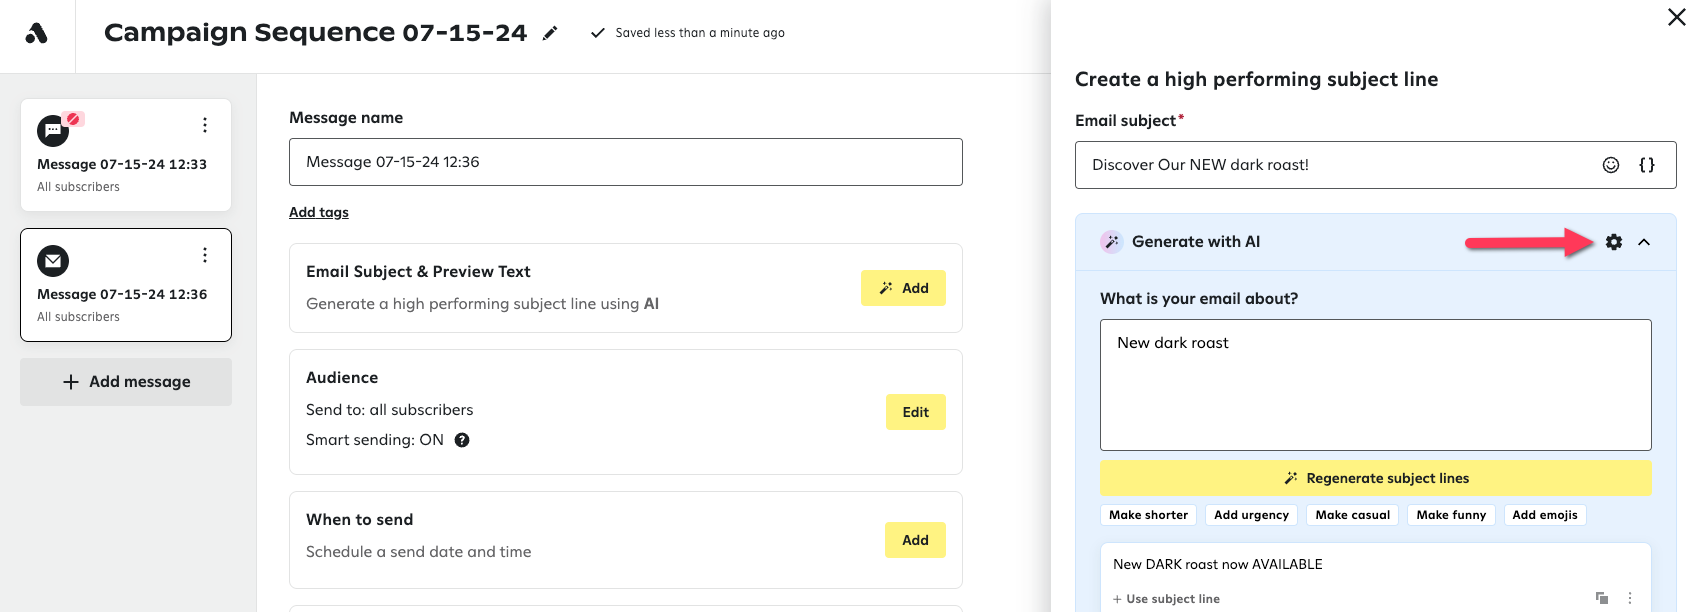Click the 'Campaign Sequence 07-15-24' title
1687x612 pixels.
click(315, 32)
